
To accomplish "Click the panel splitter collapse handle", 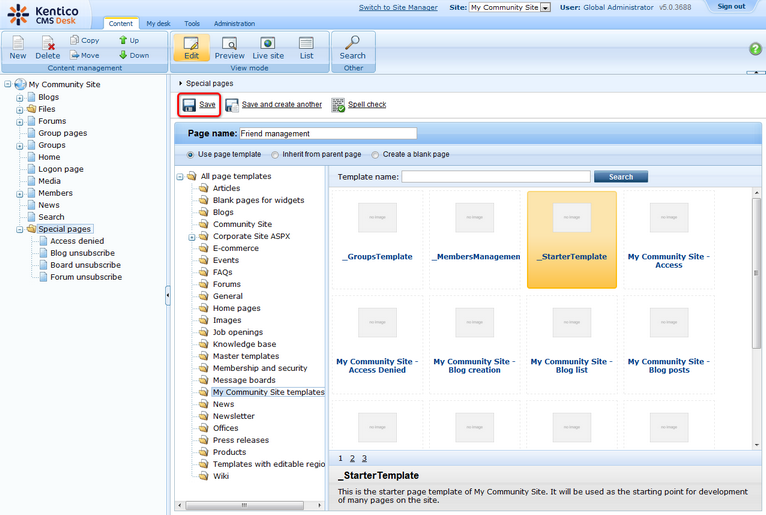I will tap(168, 296).
